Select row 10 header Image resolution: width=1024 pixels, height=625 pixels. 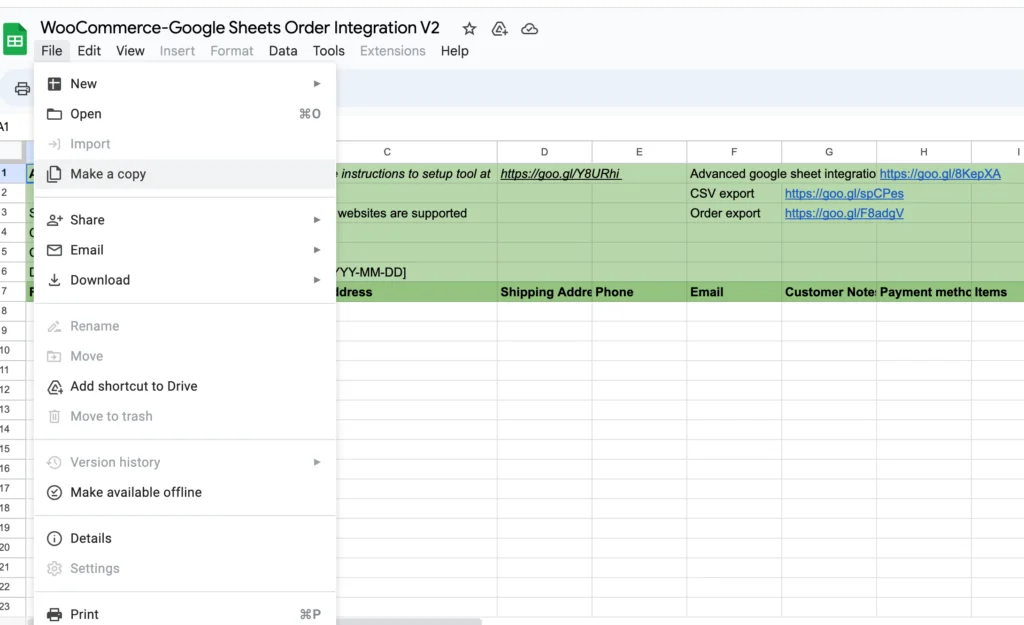click(12, 350)
